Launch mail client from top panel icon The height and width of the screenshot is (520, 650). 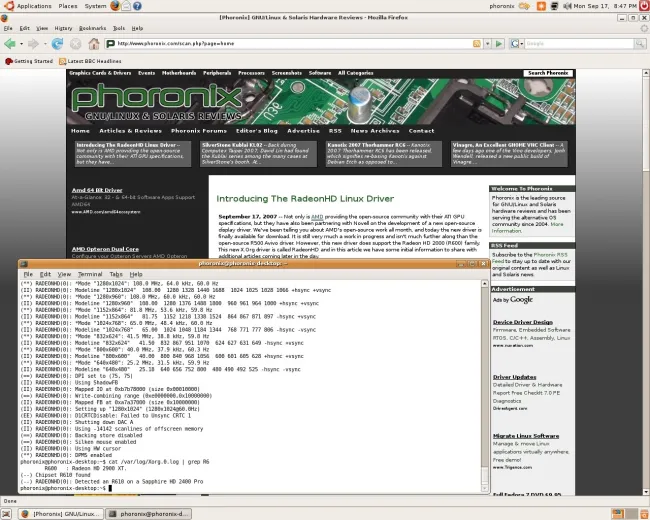point(126,6)
